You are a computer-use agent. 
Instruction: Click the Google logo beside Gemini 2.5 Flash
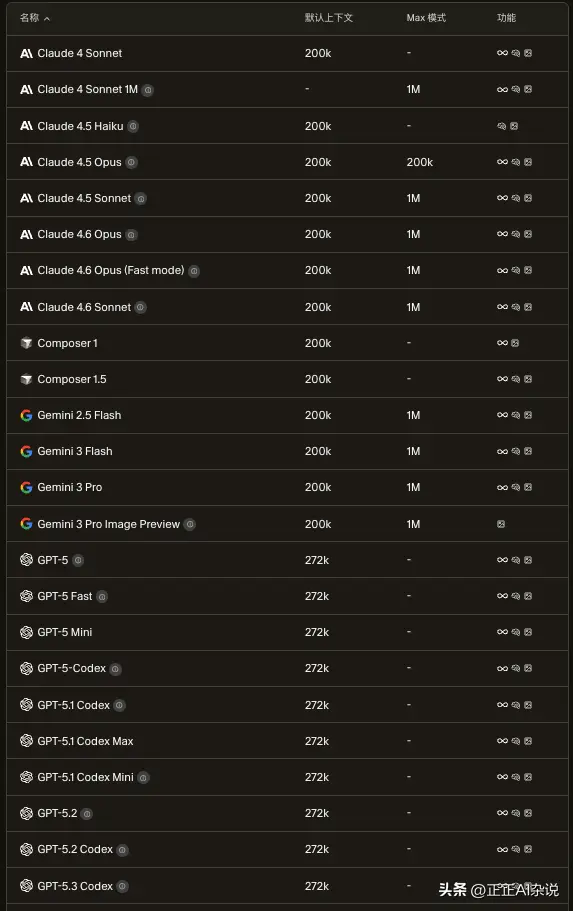coord(26,415)
